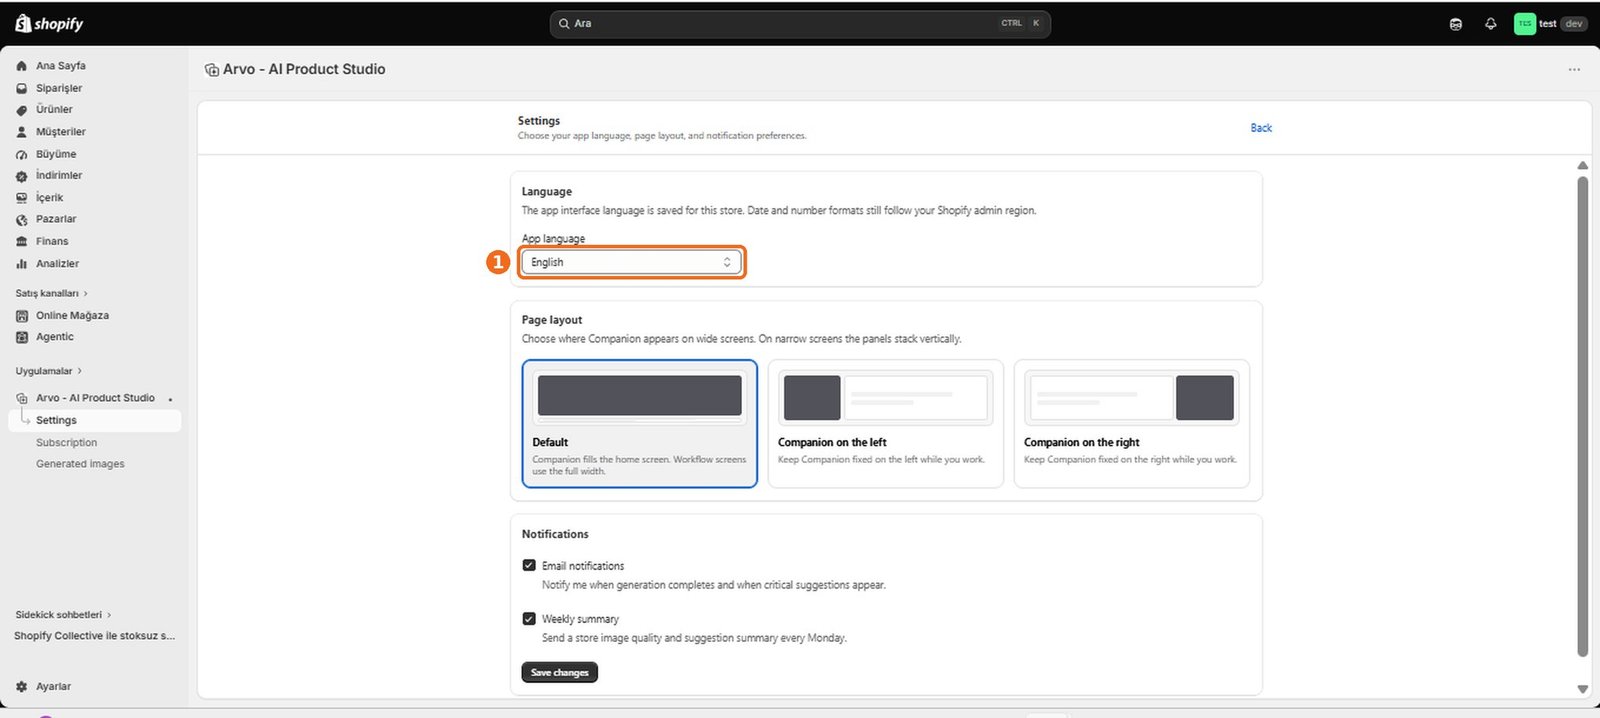The width and height of the screenshot is (1600, 718).
Task: Click the Müşteriler person icon
Action: 22,132
